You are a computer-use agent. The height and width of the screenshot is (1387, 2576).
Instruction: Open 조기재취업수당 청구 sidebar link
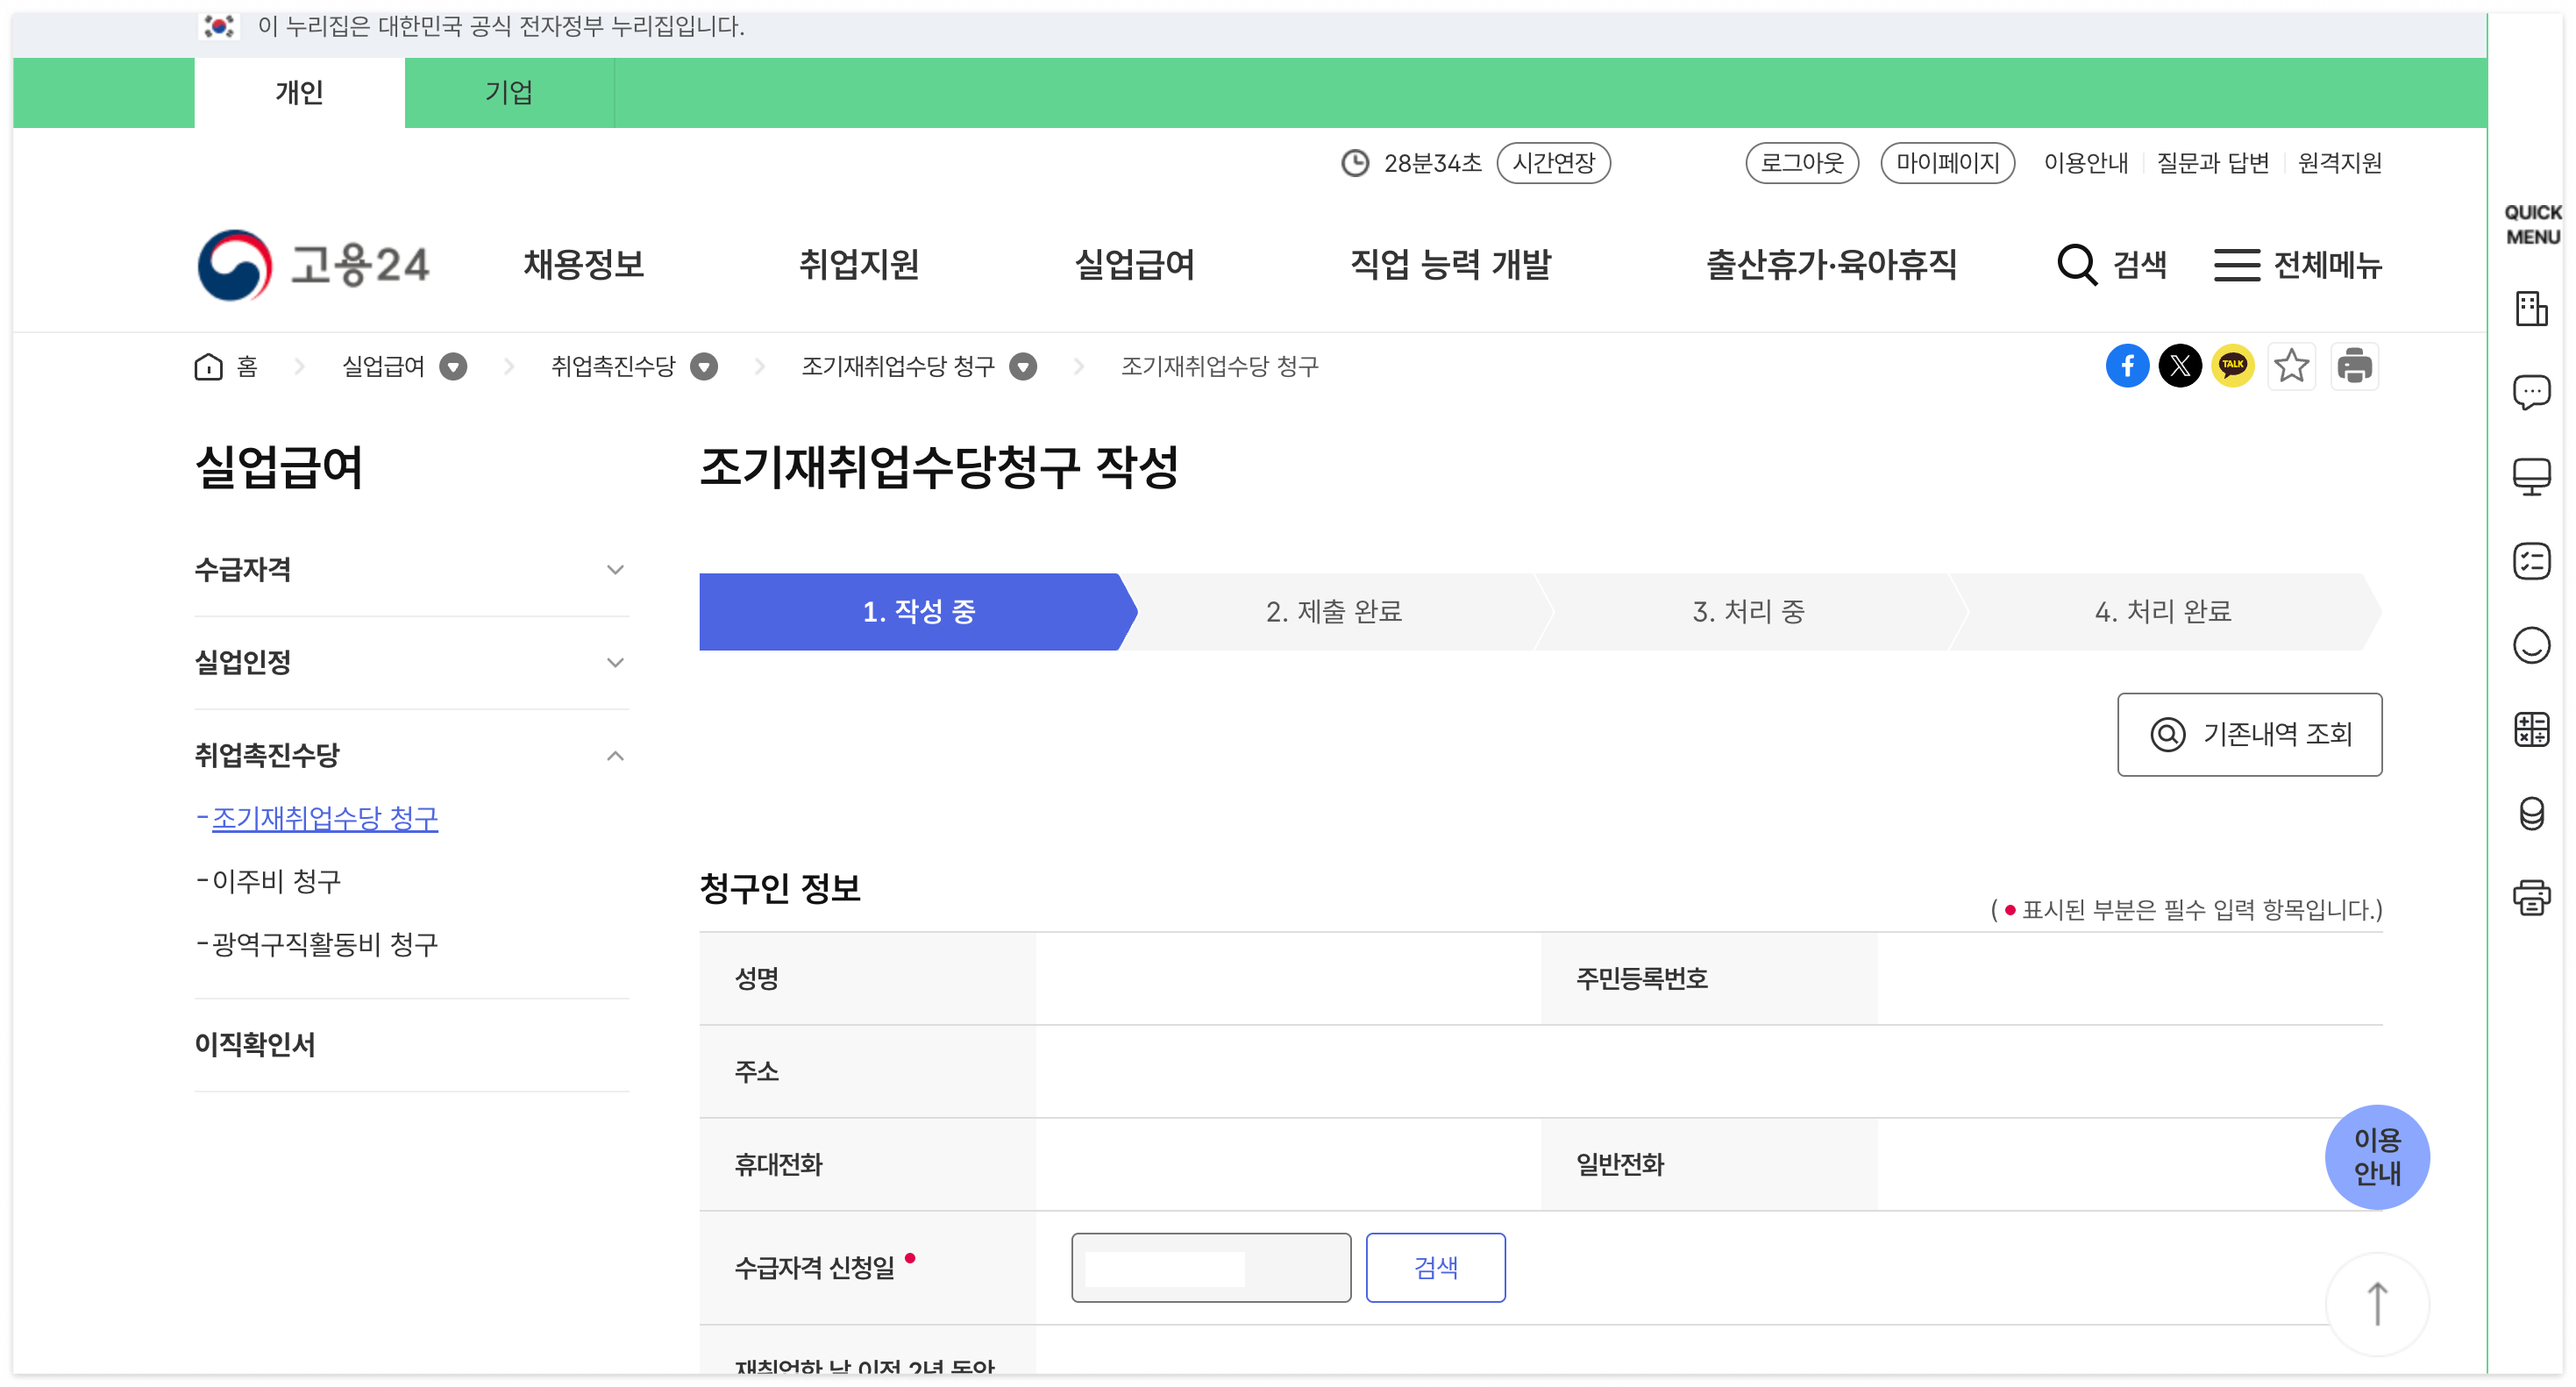coord(324,818)
